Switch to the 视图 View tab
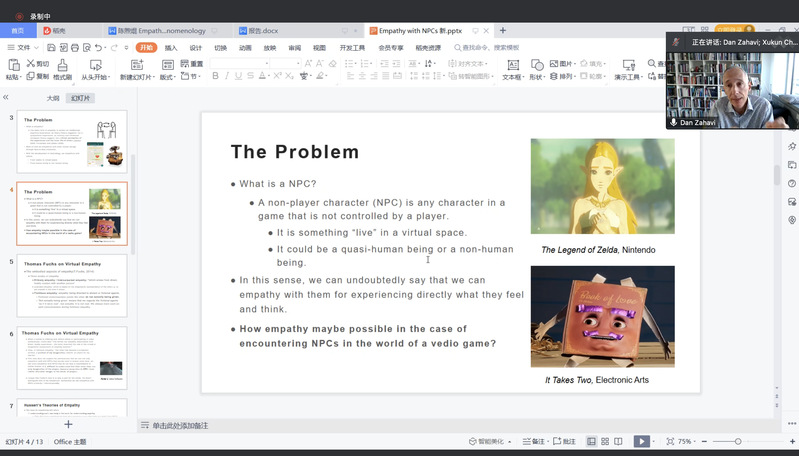The width and height of the screenshot is (799, 456). pyautogui.click(x=319, y=47)
